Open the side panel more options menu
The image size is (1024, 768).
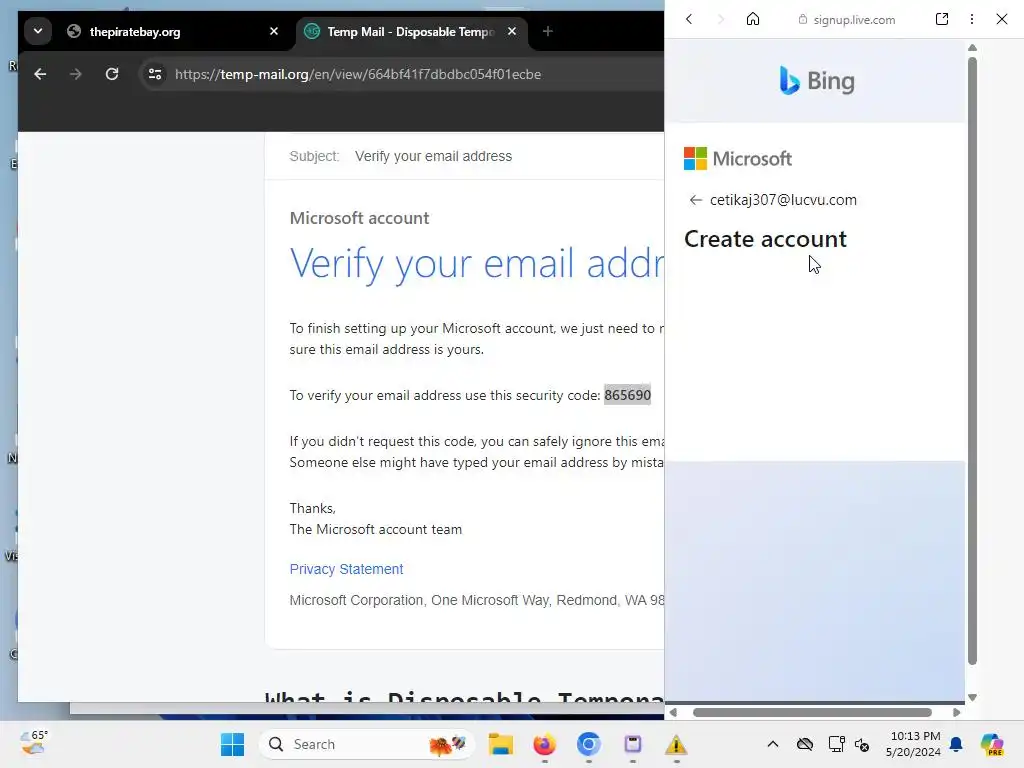point(972,19)
